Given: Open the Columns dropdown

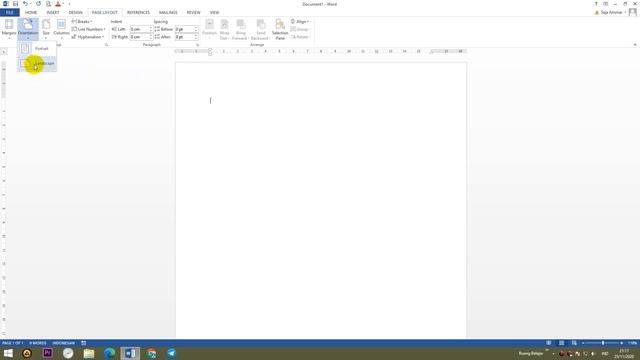Looking at the screenshot, I should pyautogui.click(x=61, y=29).
